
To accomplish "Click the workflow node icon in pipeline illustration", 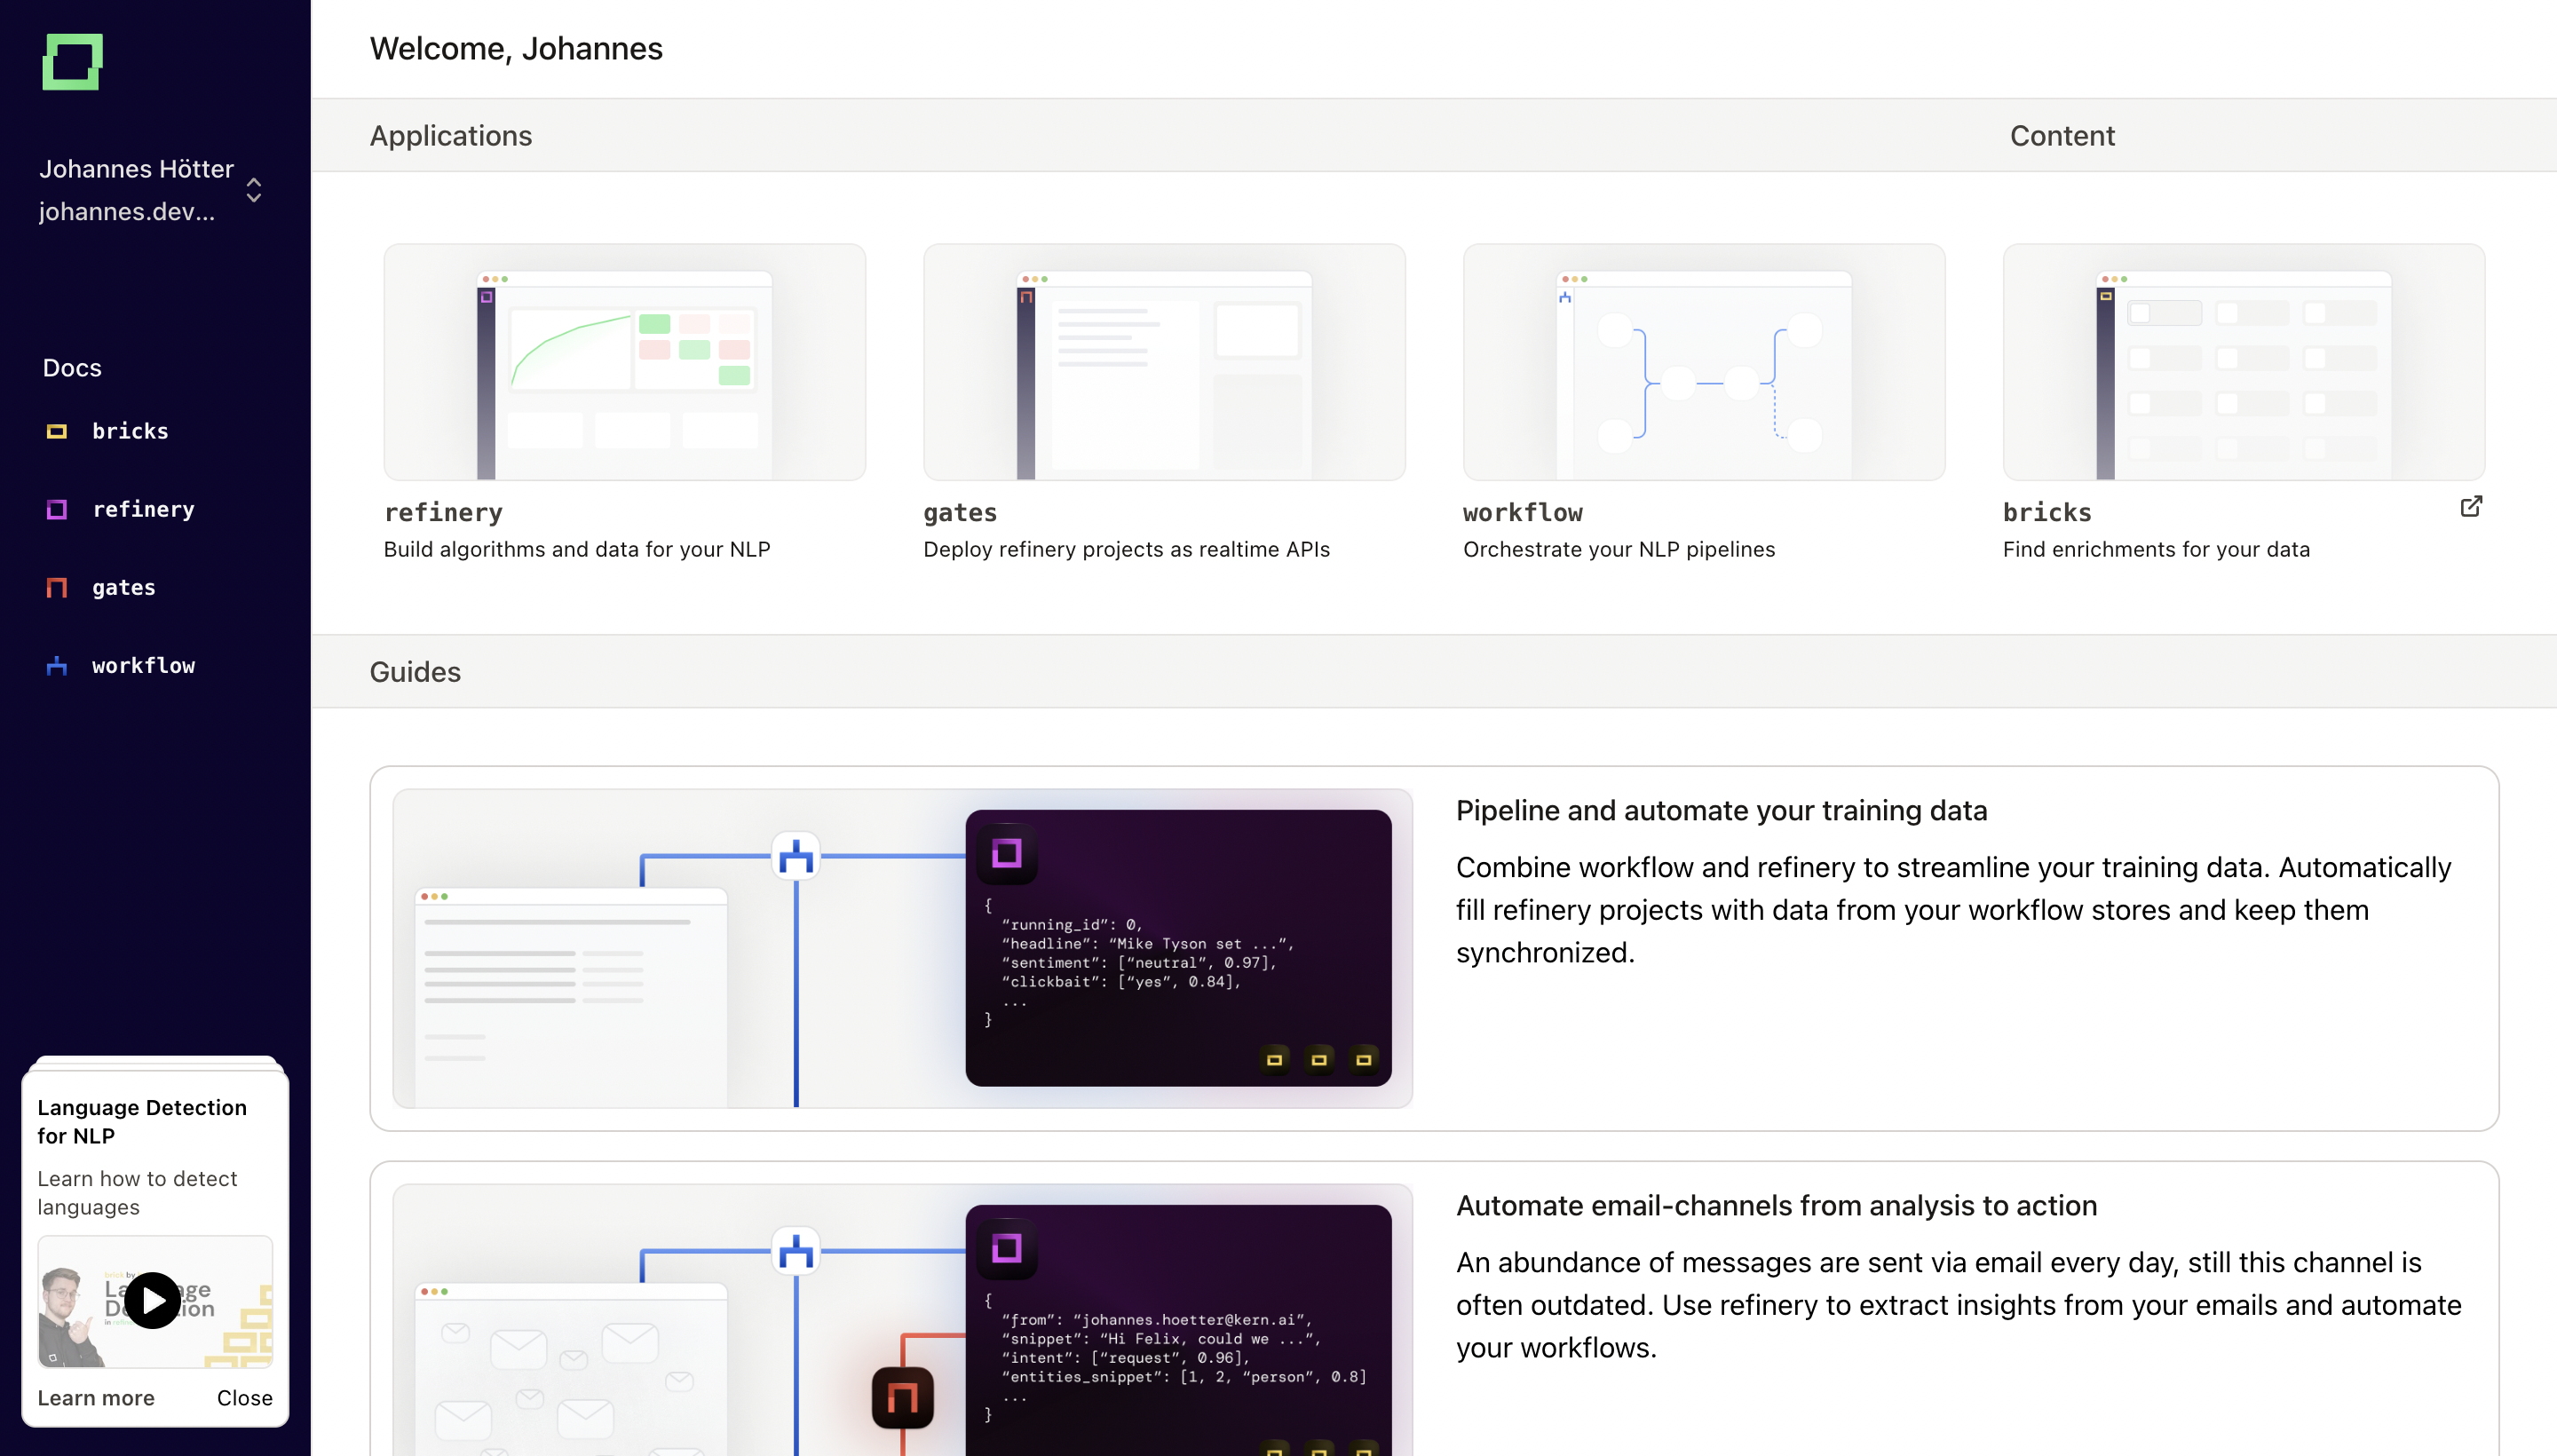I will pyautogui.click(x=796, y=856).
